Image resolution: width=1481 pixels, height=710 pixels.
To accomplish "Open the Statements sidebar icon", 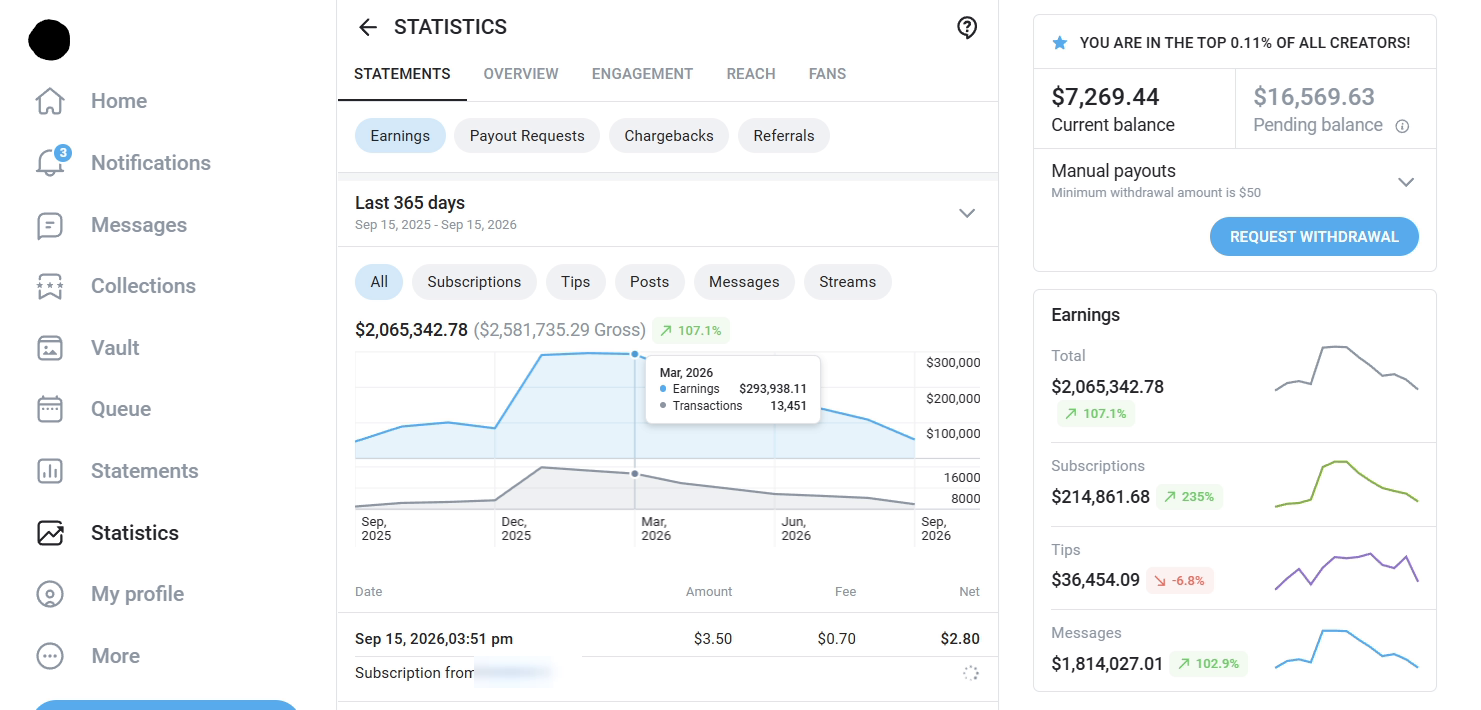I will click(x=50, y=471).
